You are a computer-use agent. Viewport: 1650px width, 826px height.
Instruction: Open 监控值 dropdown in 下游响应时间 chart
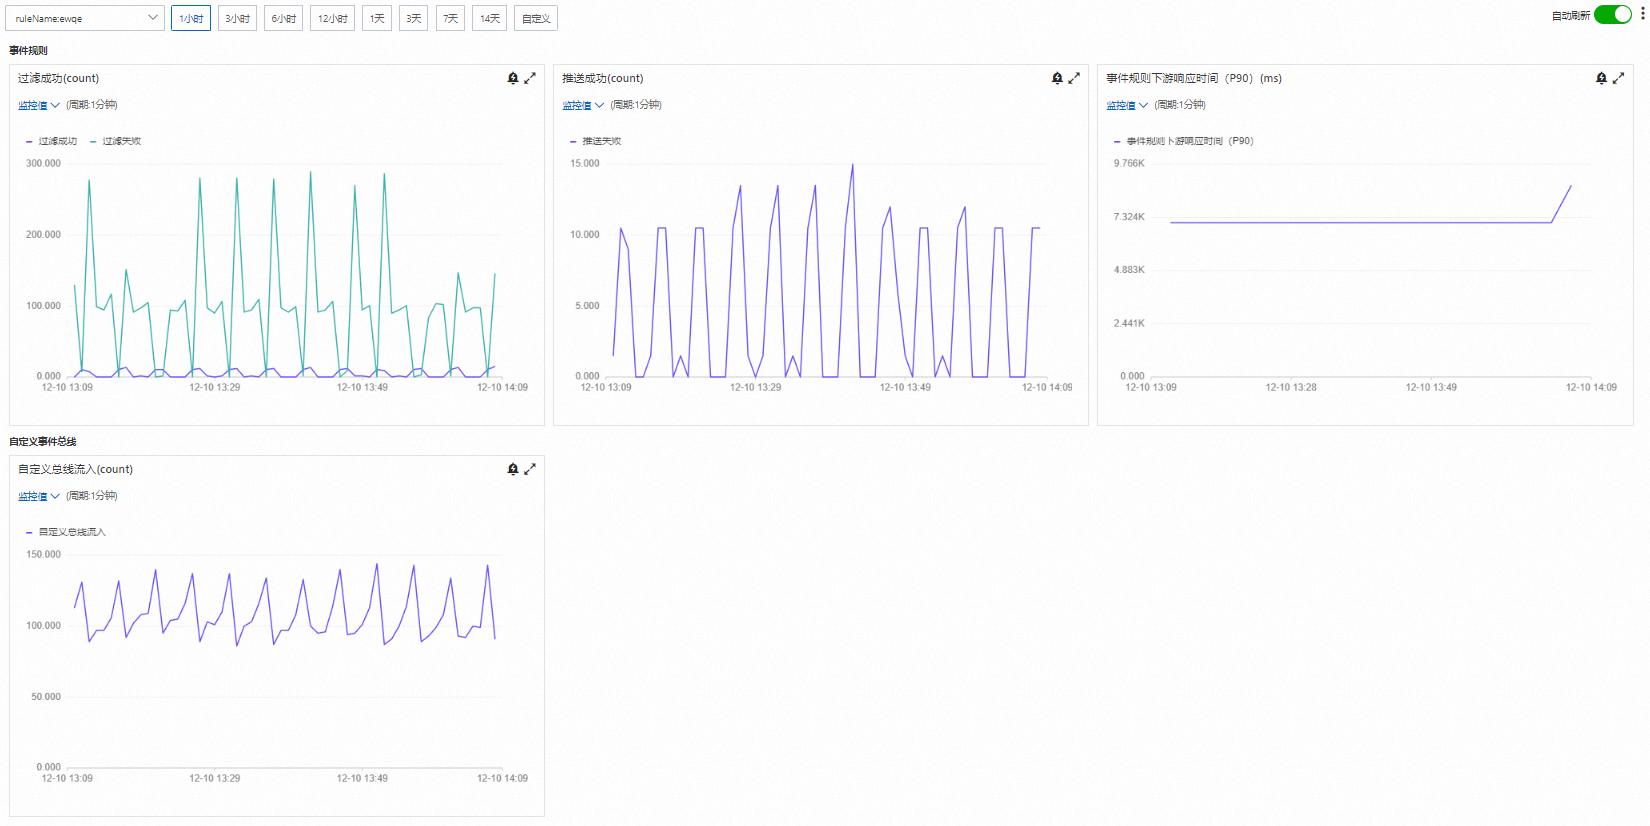pyautogui.click(x=1127, y=105)
